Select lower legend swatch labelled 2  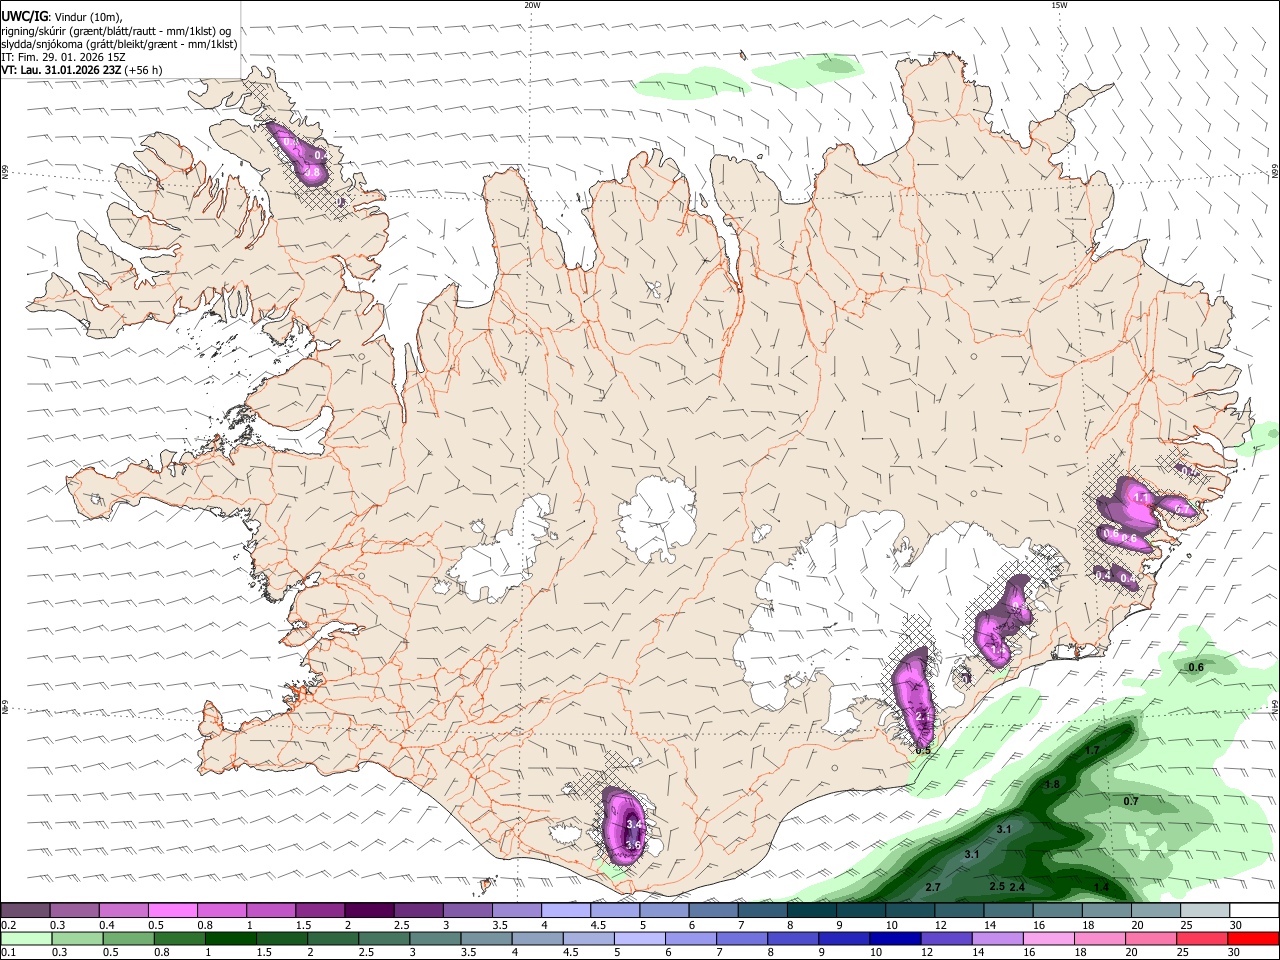[x=333, y=938]
